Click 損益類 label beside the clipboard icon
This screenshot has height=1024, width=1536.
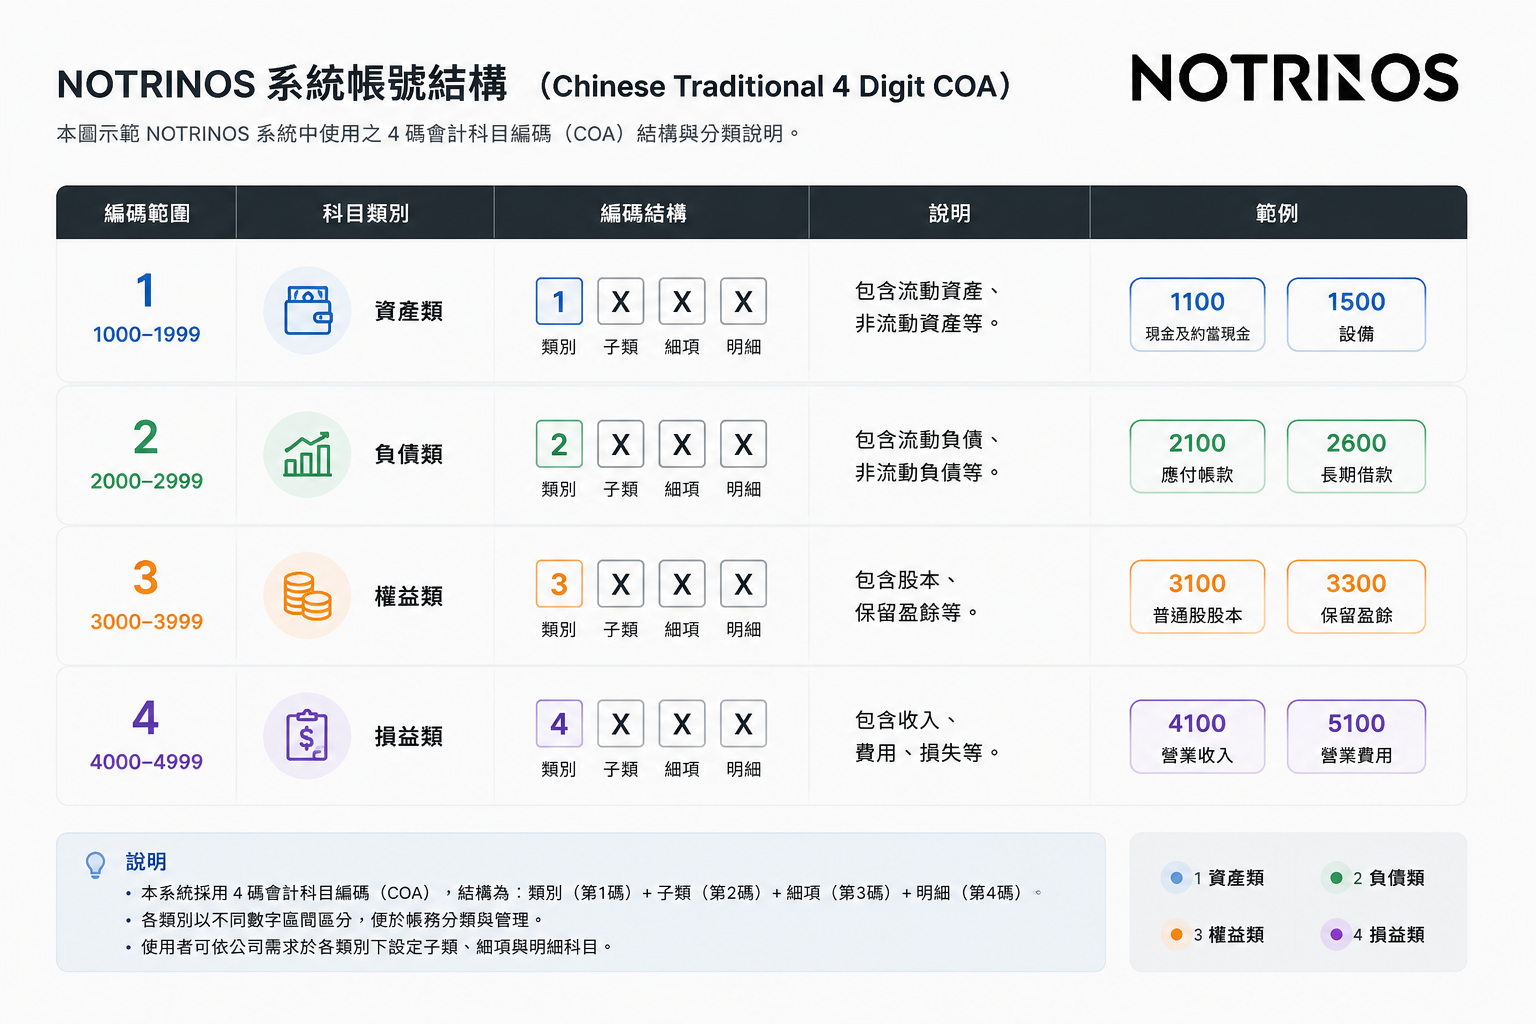pos(408,736)
